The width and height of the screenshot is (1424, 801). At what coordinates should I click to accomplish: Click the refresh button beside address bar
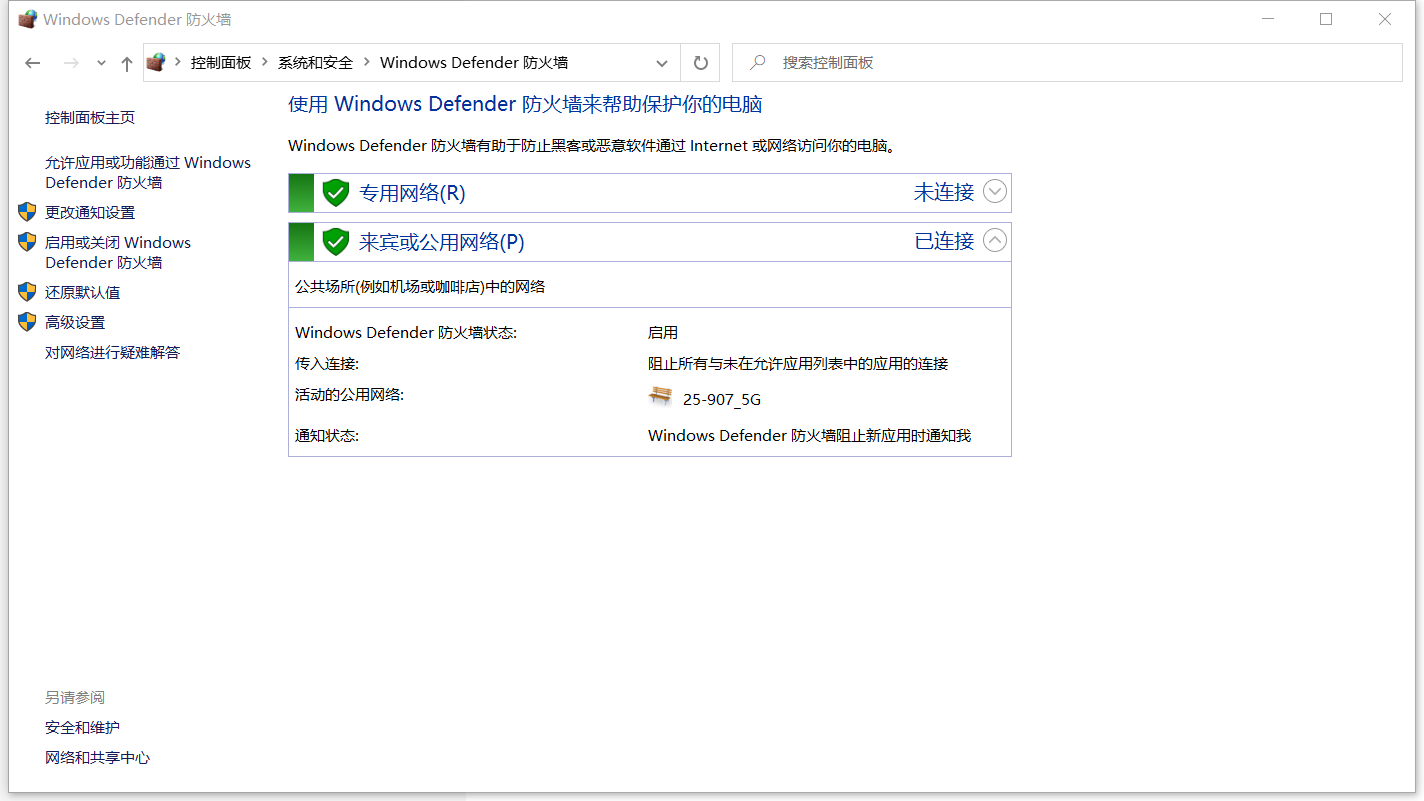coord(700,63)
